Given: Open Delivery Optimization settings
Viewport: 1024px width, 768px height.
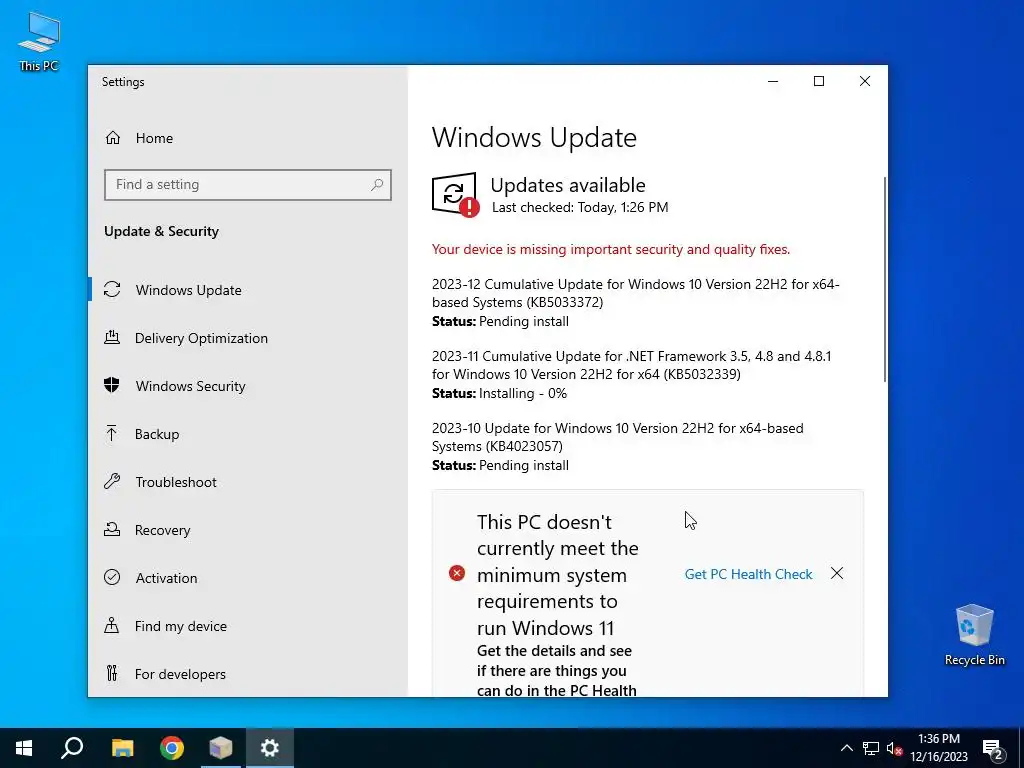Looking at the screenshot, I should (x=248, y=338).
